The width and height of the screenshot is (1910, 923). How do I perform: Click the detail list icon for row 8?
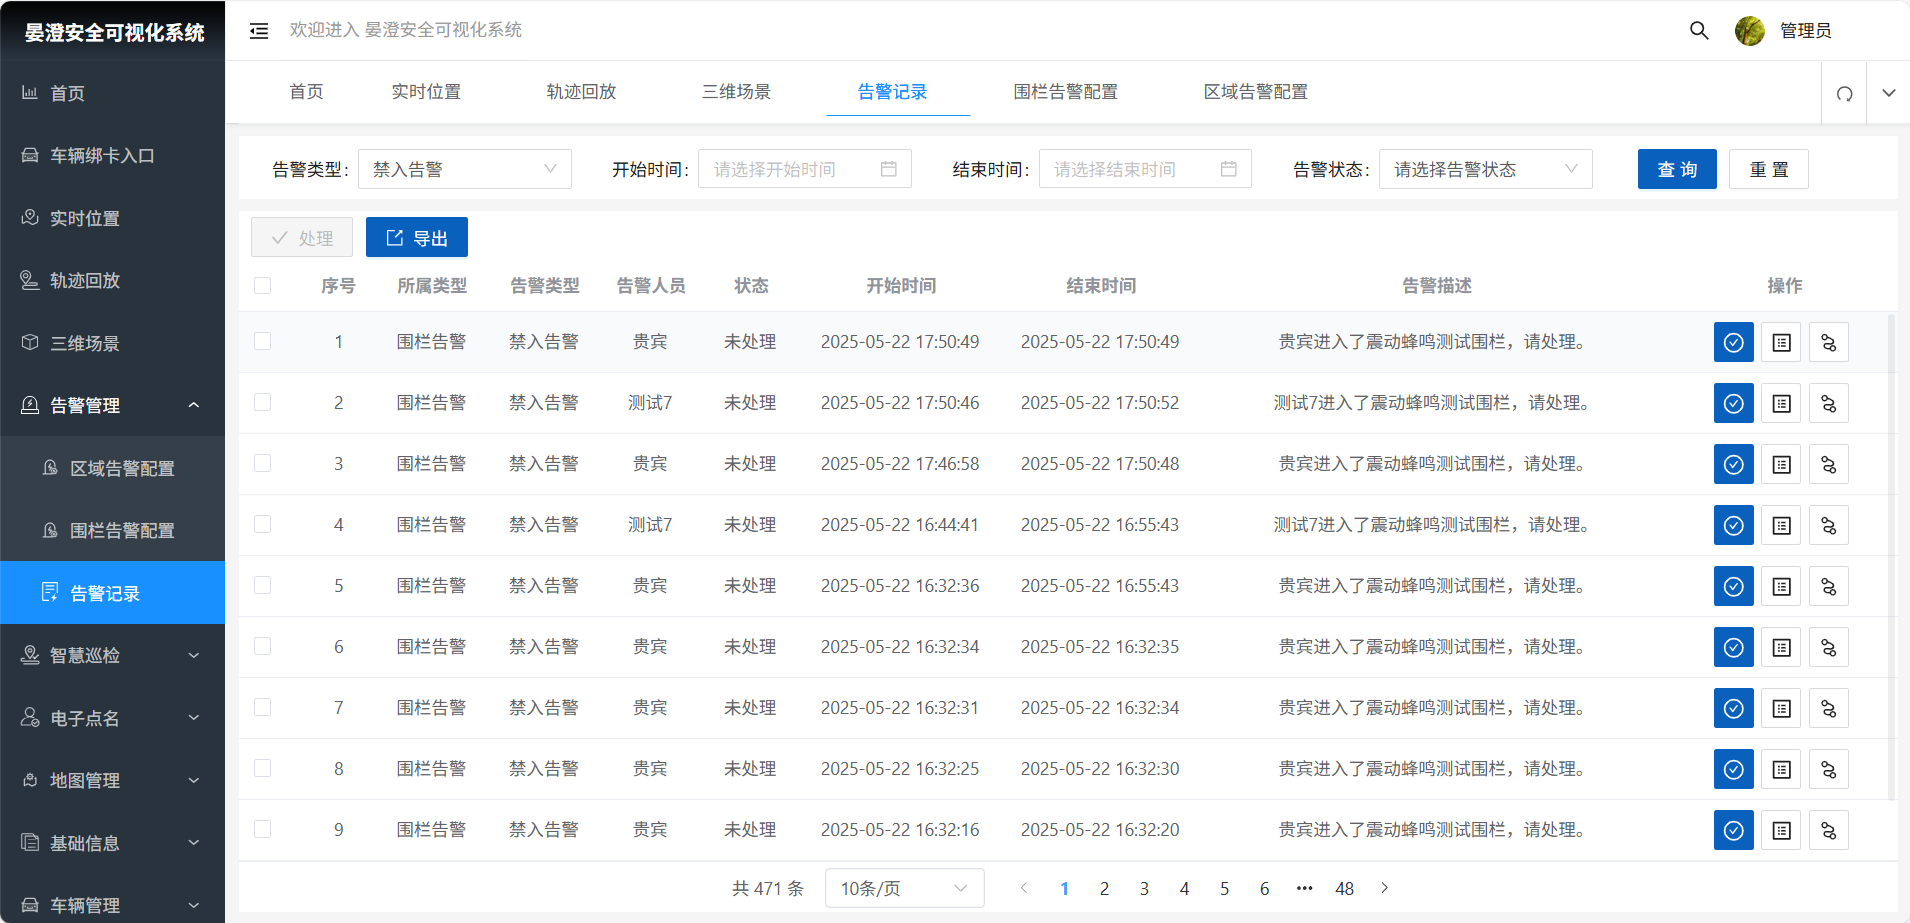pyautogui.click(x=1781, y=769)
